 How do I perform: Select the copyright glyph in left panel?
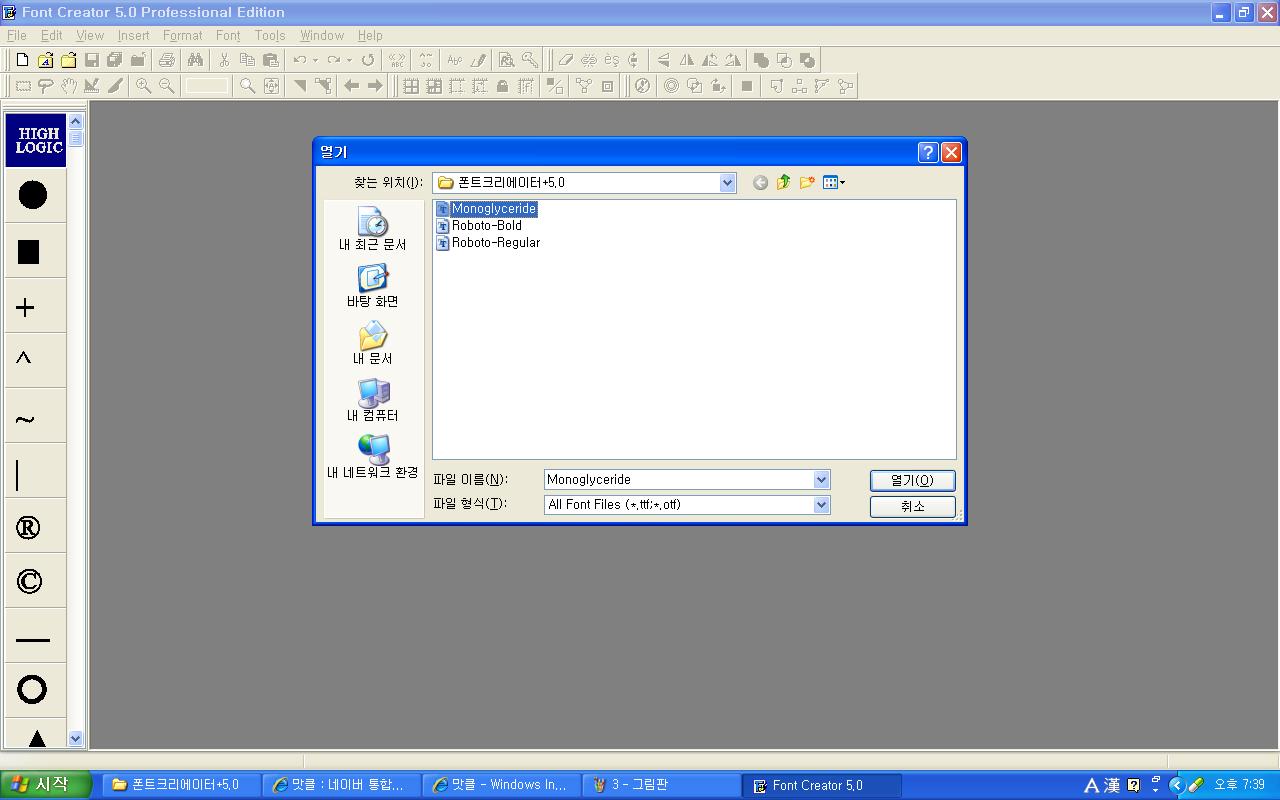tap(30, 582)
